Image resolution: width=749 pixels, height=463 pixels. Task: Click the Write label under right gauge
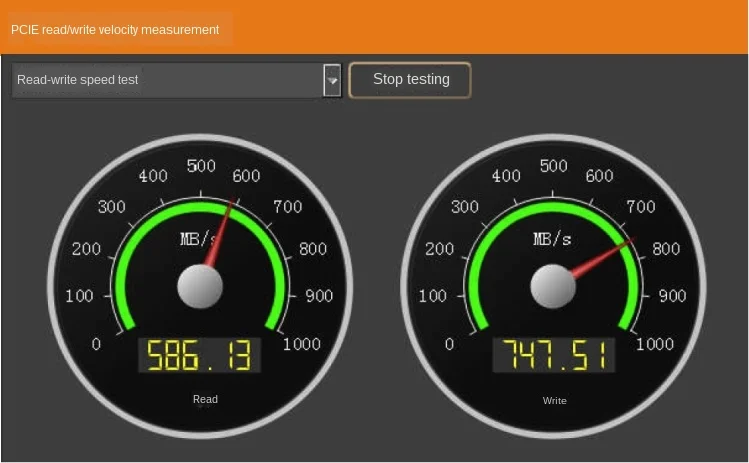[x=555, y=400]
